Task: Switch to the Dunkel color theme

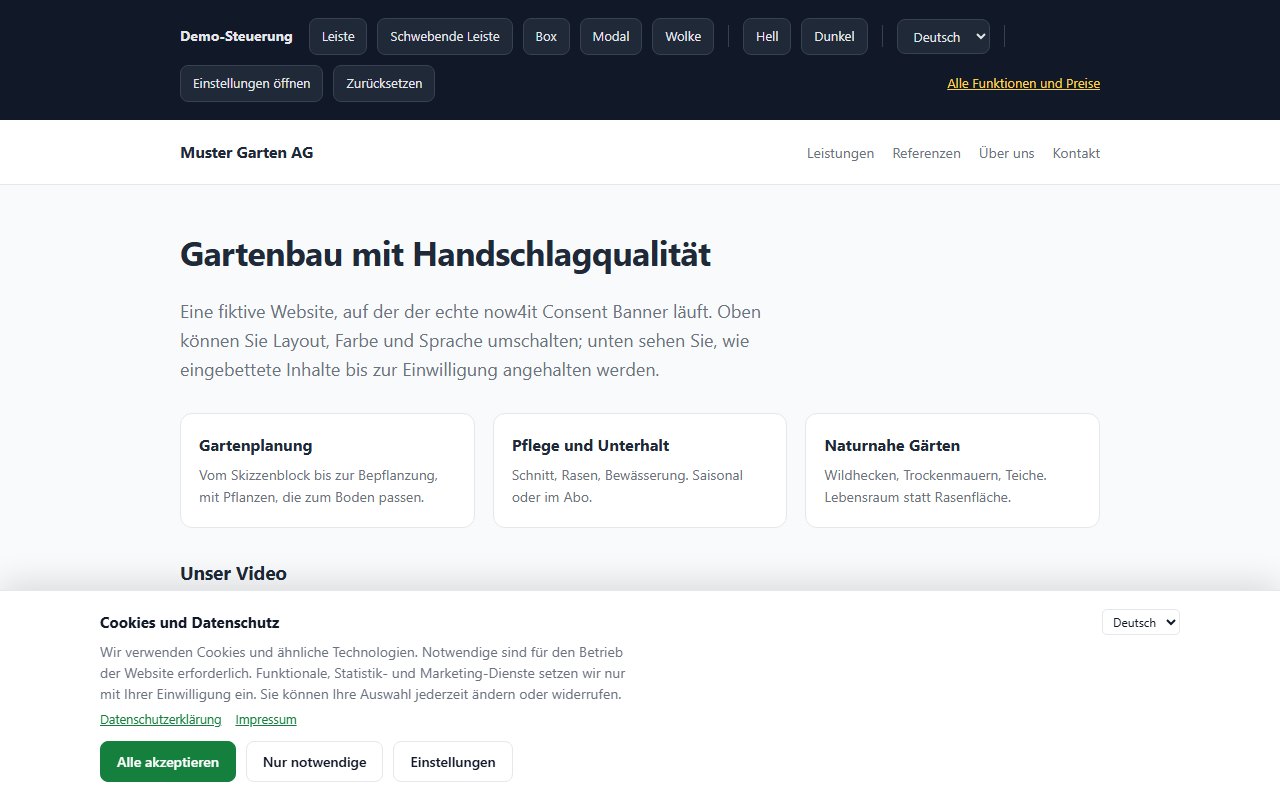Action: [x=834, y=36]
